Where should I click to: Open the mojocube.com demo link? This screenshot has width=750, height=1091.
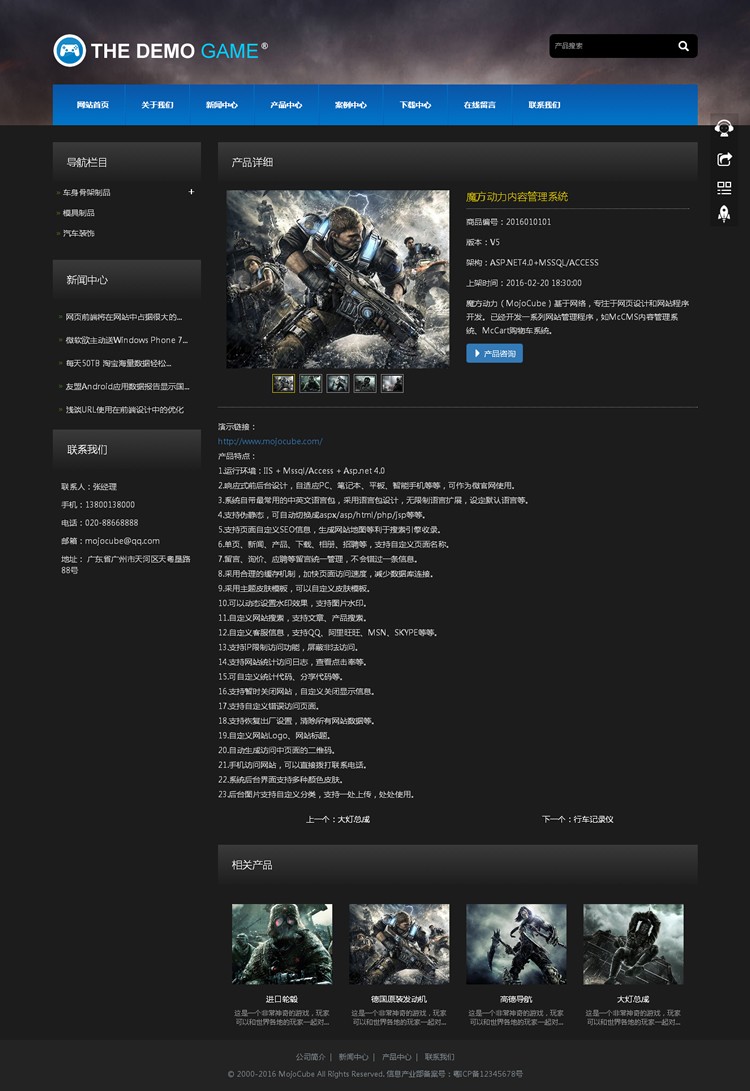point(270,441)
